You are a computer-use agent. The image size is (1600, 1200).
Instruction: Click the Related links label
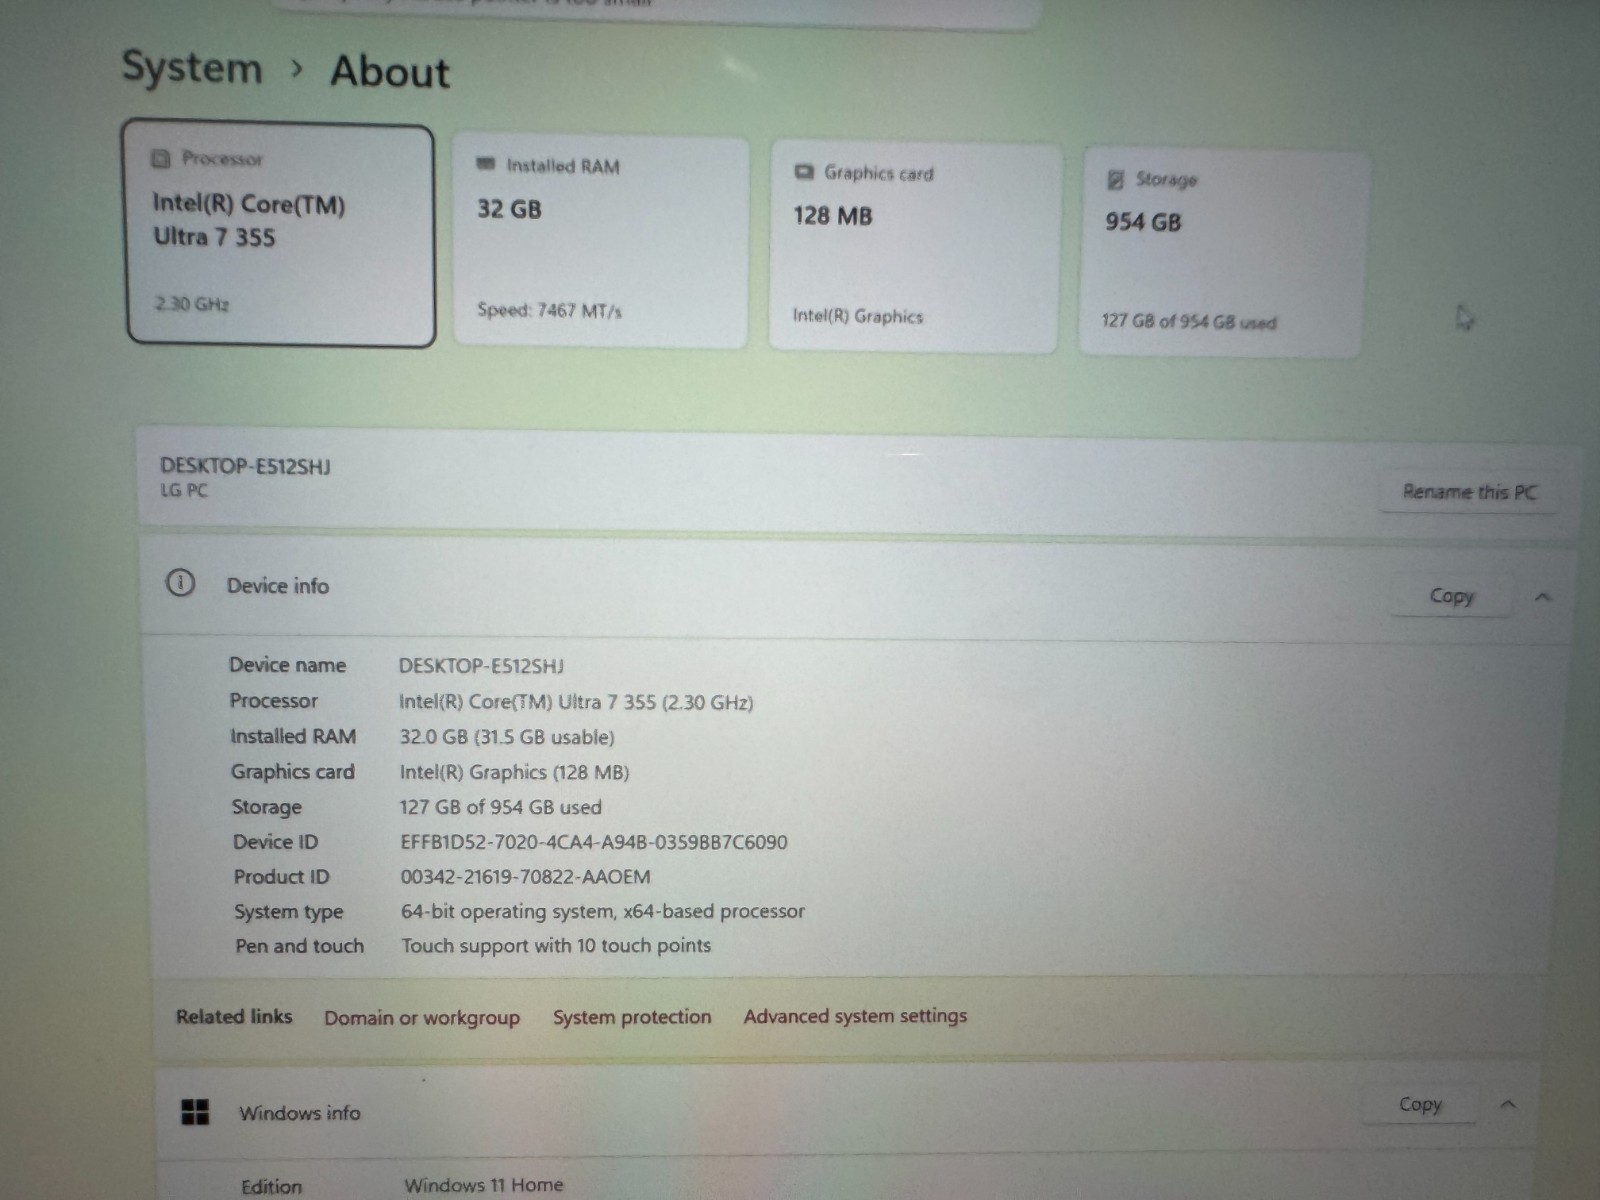click(234, 1016)
